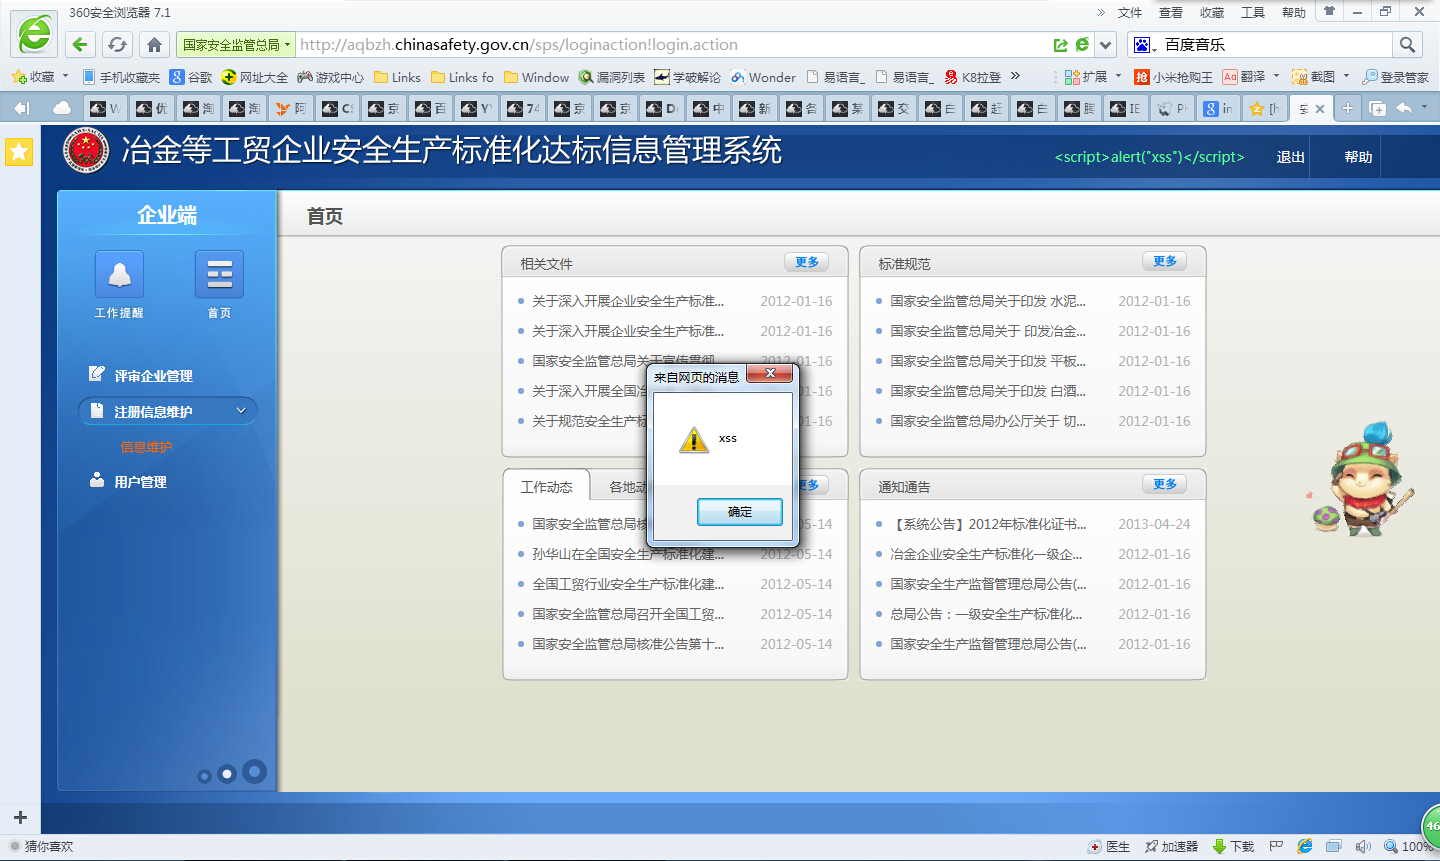Open 信息维护 submenu item

point(146,447)
